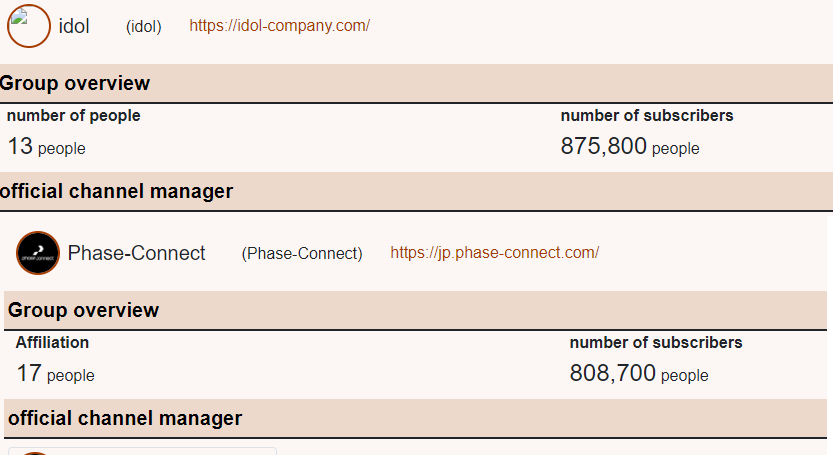This screenshot has height=455, width=833.
Task: Click idol's 'number of subscribers' label
Action: [x=646, y=116]
